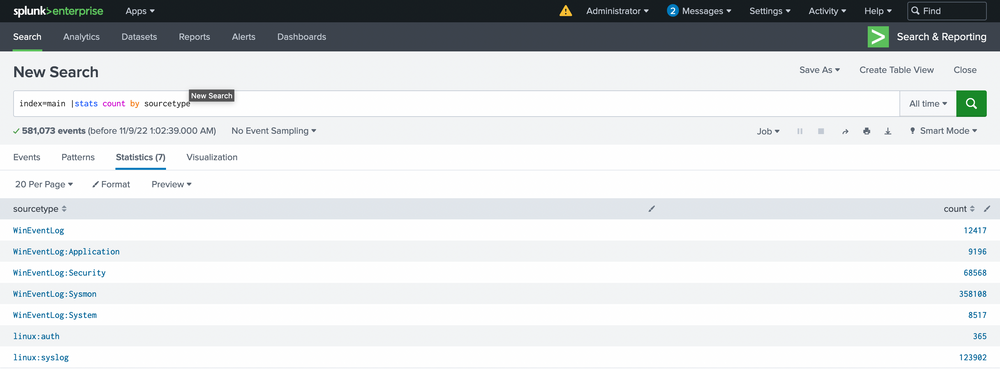Open the Job dropdown menu
The width and height of the screenshot is (1000, 370).
tap(768, 131)
